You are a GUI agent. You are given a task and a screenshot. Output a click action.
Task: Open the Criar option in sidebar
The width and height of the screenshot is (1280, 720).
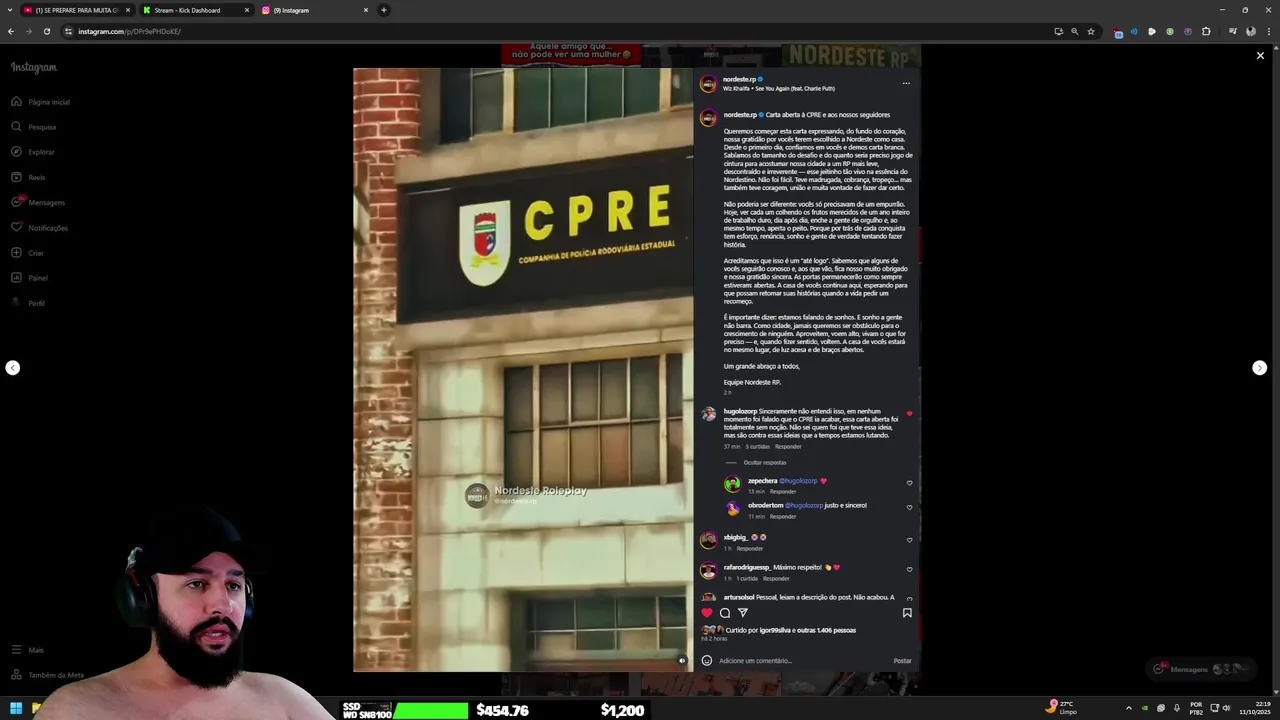(x=27, y=253)
